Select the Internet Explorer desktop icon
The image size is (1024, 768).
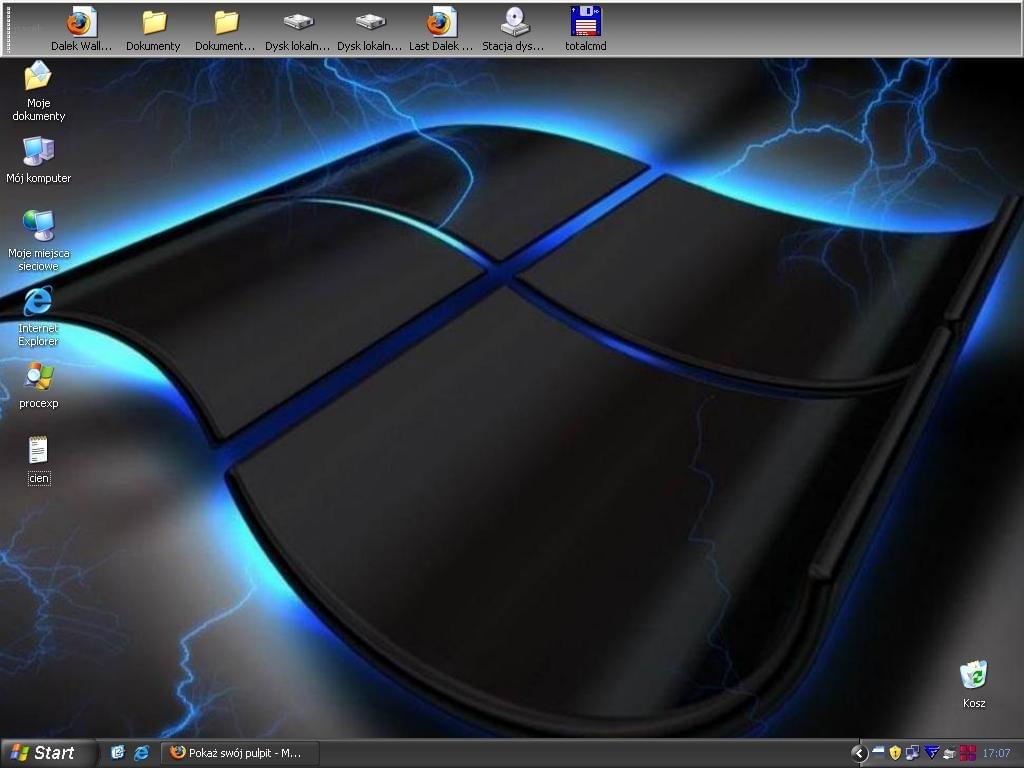pos(39,316)
